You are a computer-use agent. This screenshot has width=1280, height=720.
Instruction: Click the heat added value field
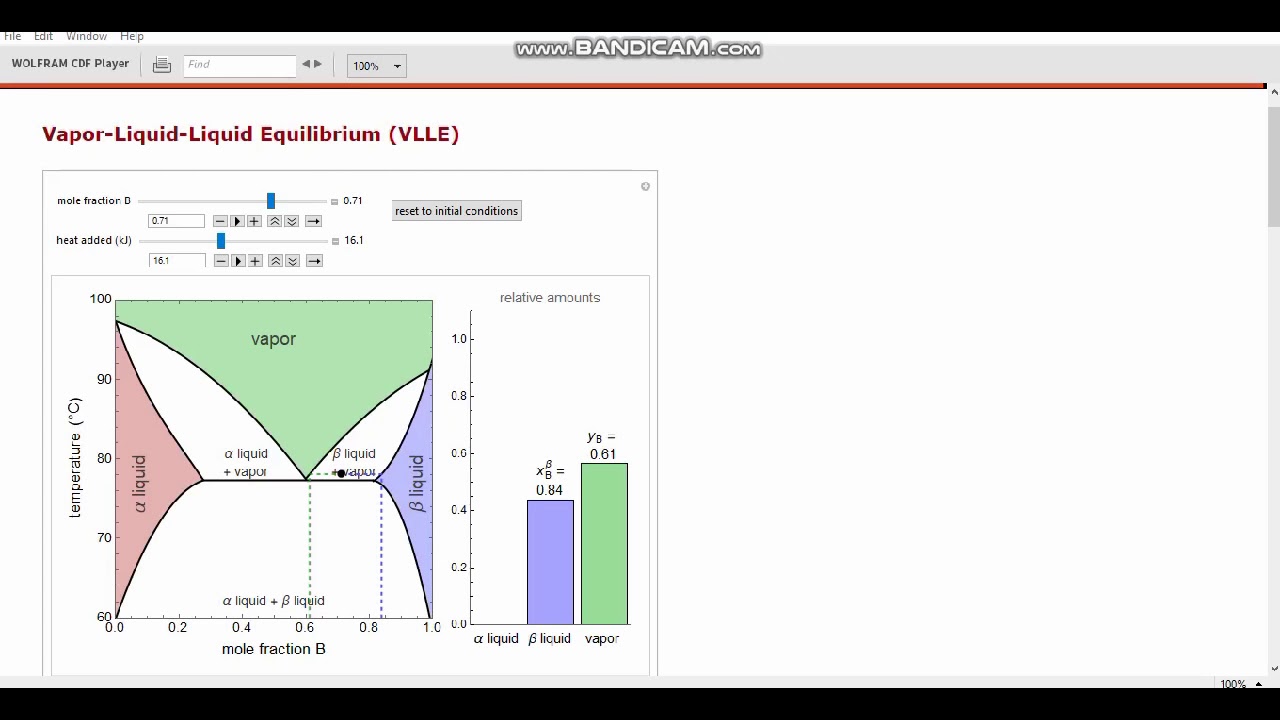177,261
